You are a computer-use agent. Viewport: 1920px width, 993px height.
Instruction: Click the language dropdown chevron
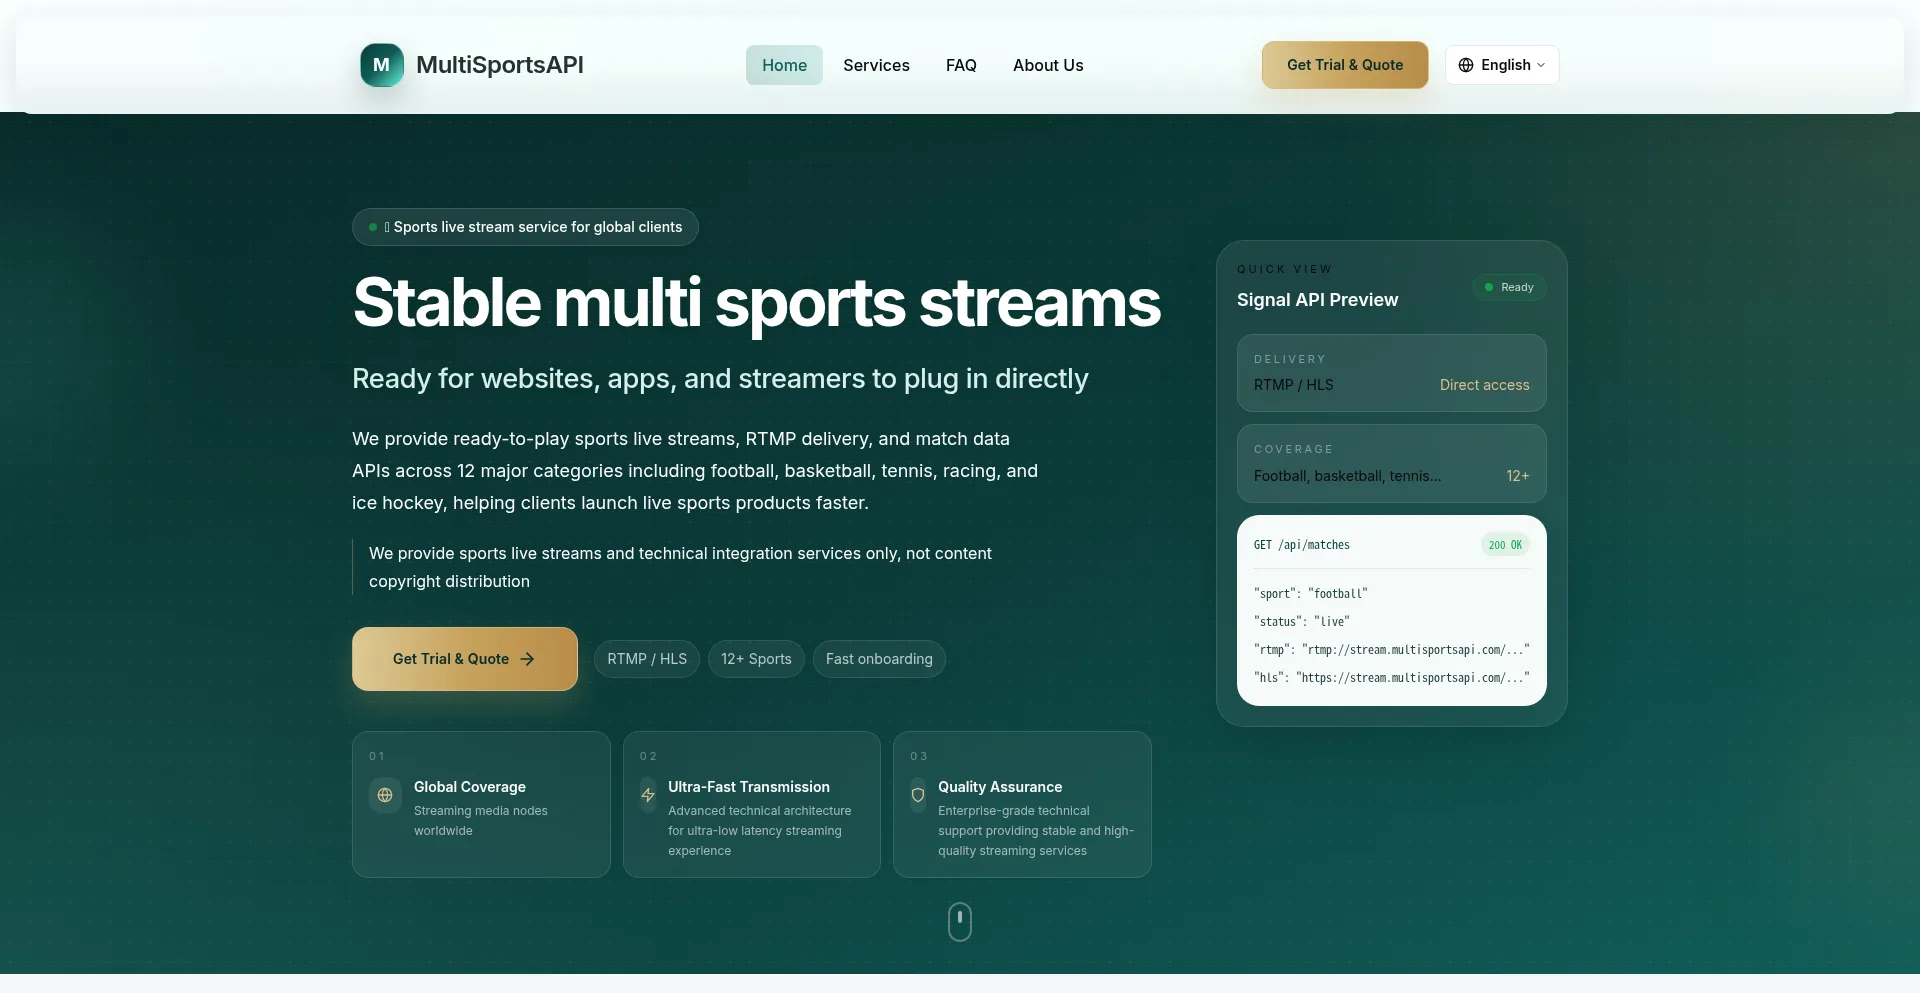(1541, 65)
